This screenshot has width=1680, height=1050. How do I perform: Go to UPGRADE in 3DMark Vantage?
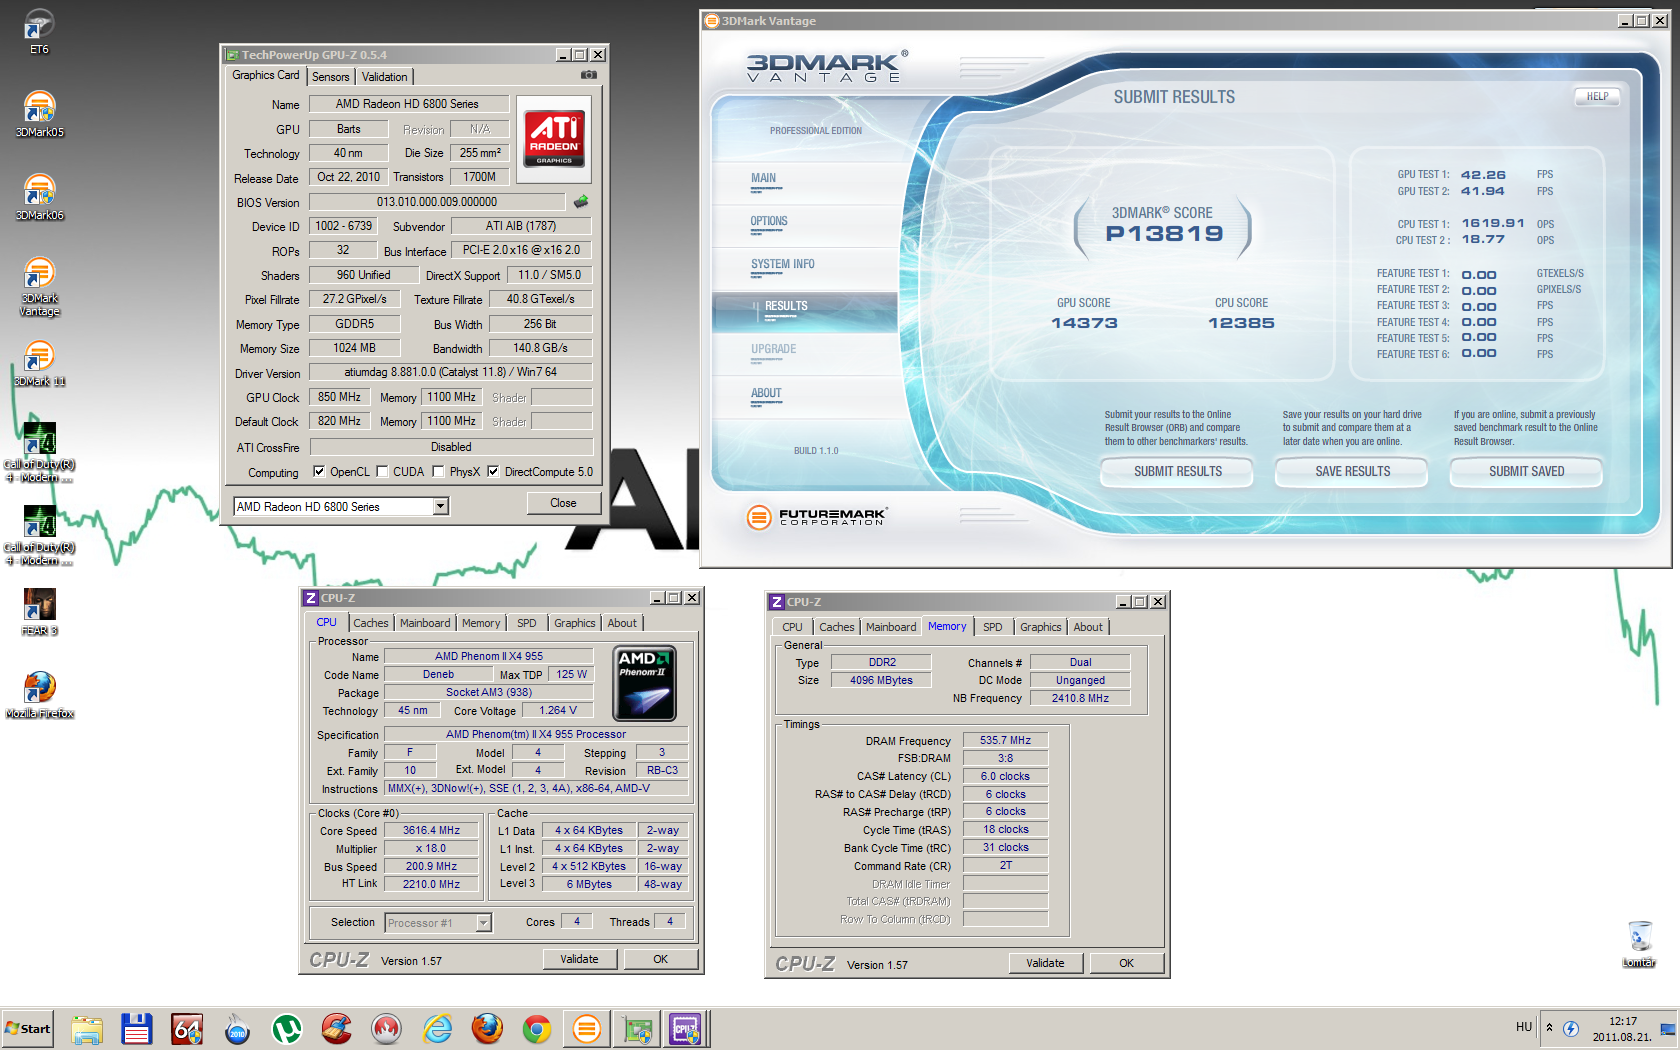pos(774,349)
